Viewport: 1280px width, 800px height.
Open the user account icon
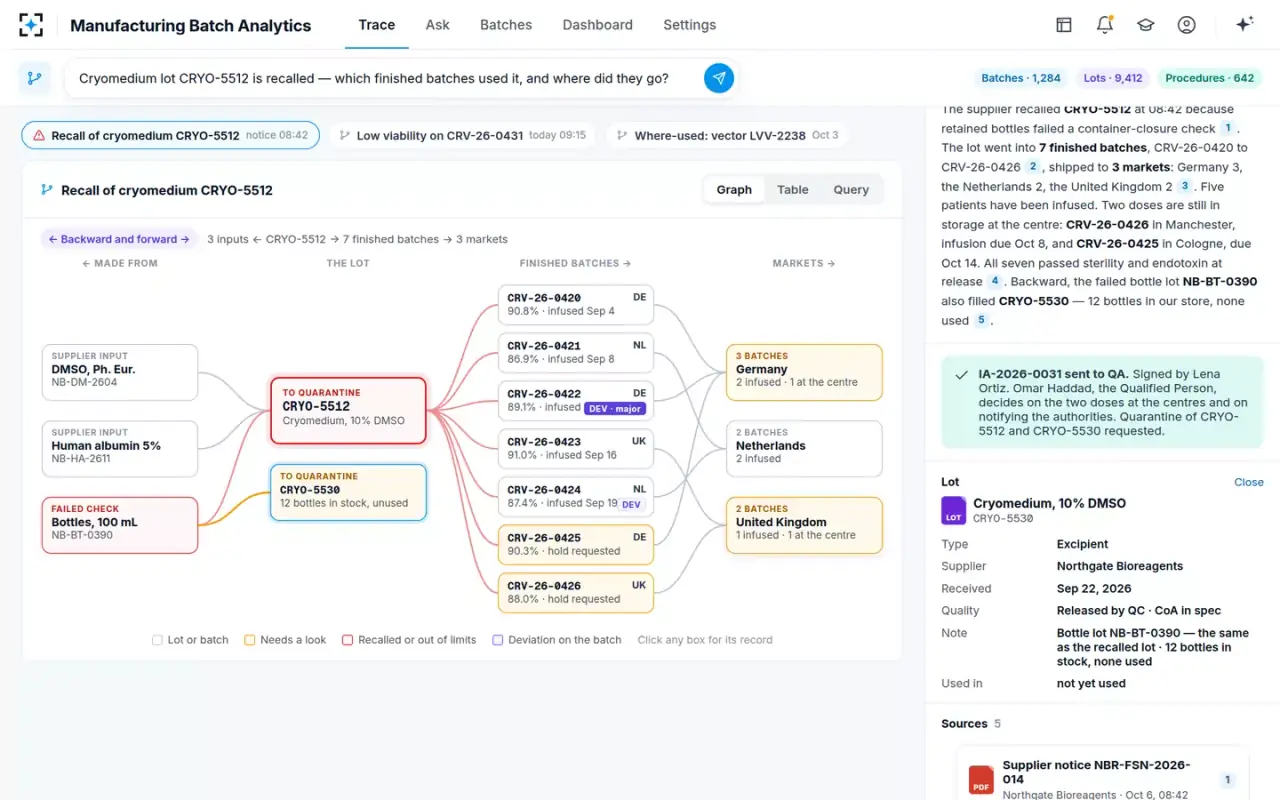(1187, 25)
